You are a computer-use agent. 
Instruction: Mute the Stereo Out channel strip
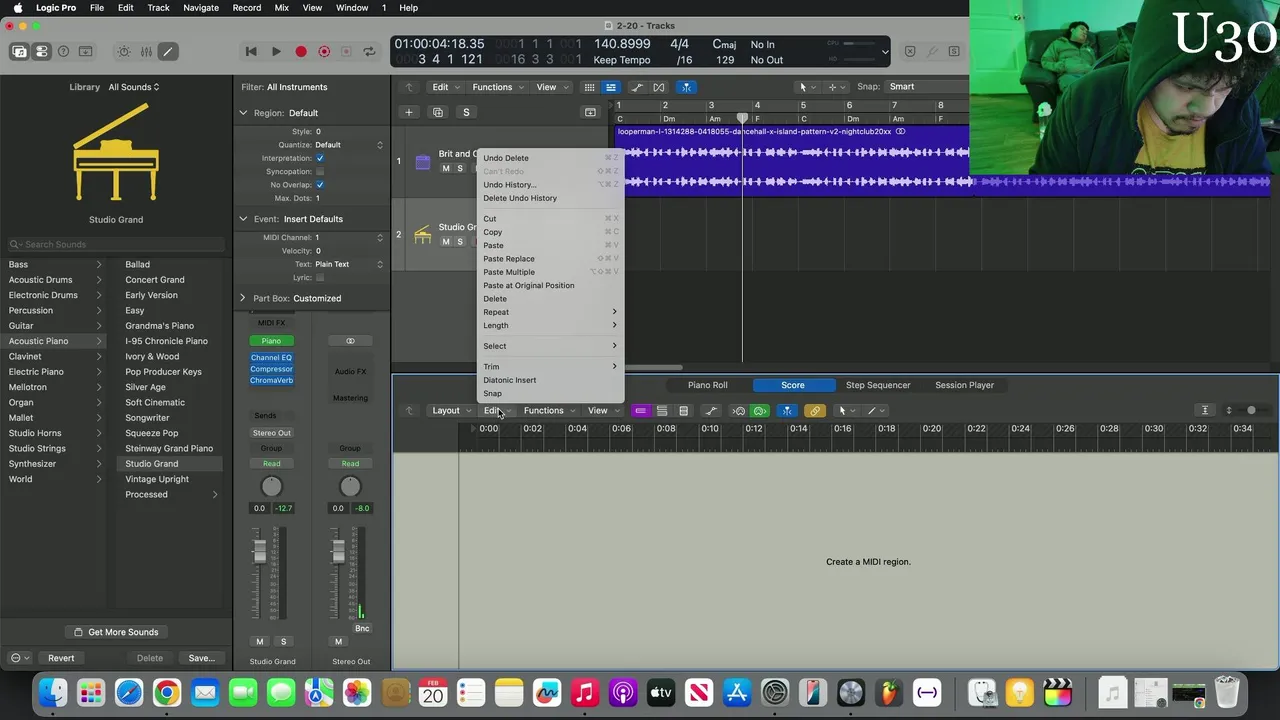[338, 641]
